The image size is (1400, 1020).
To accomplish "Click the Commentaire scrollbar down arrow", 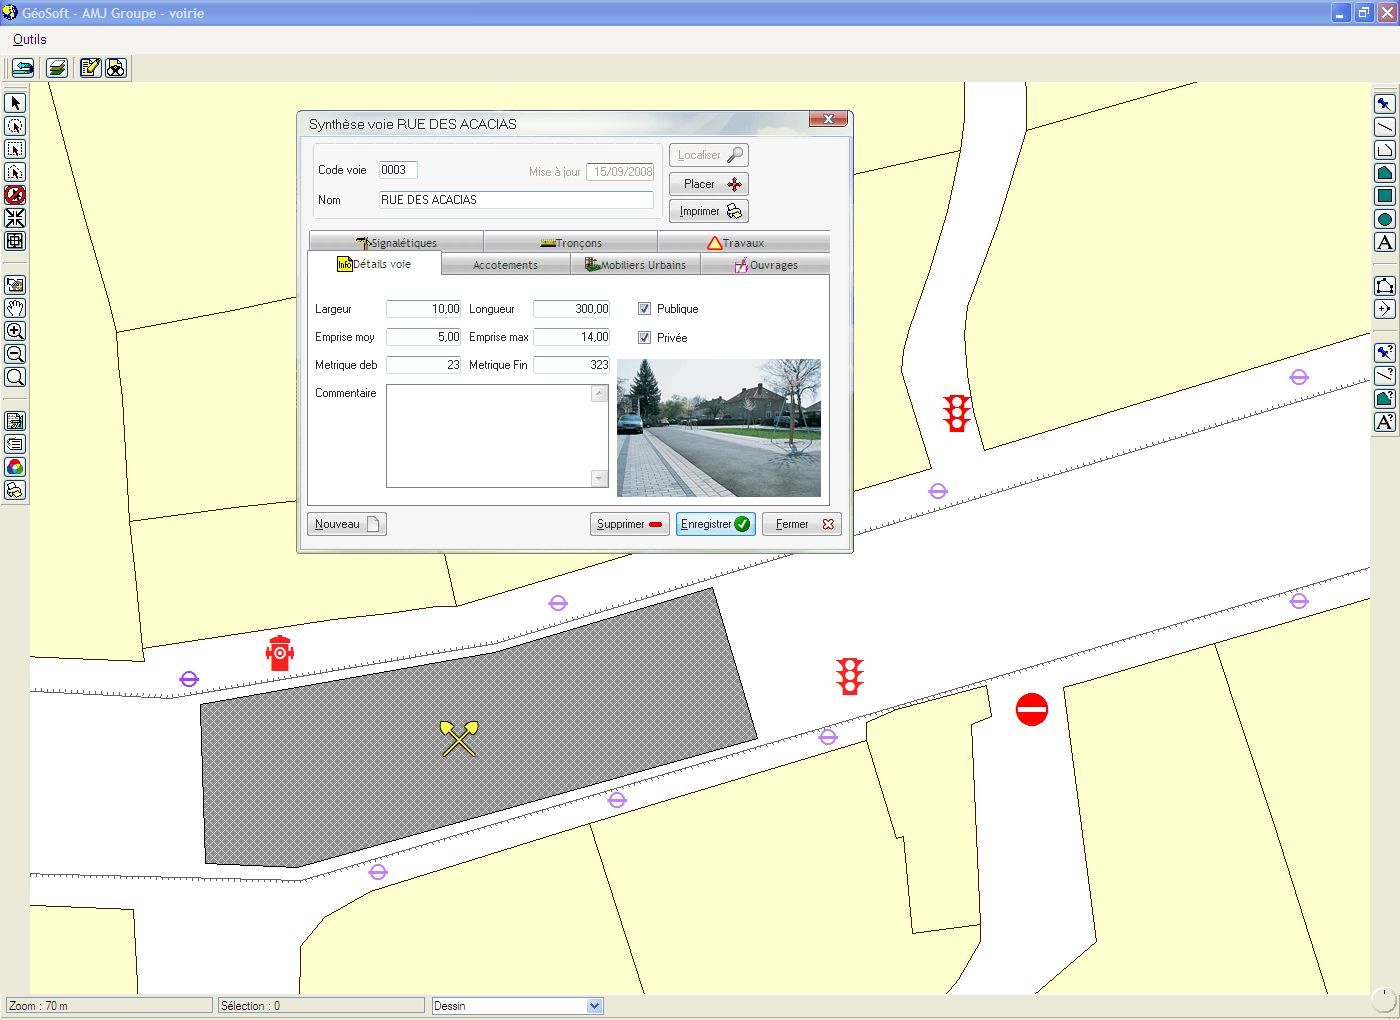I will pyautogui.click(x=599, y=478).
